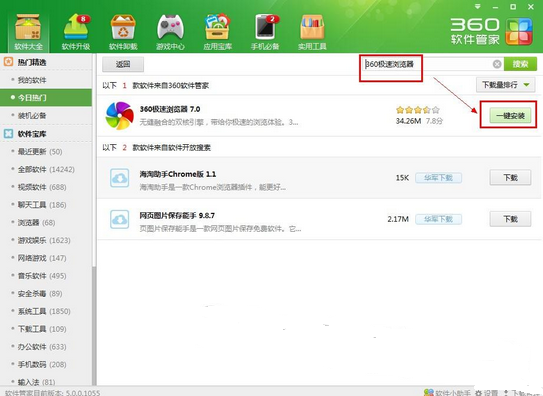Click 一键安装 for 360极速浏览器
The width and height of the screenshot is (543, 396).
point(510,116)
